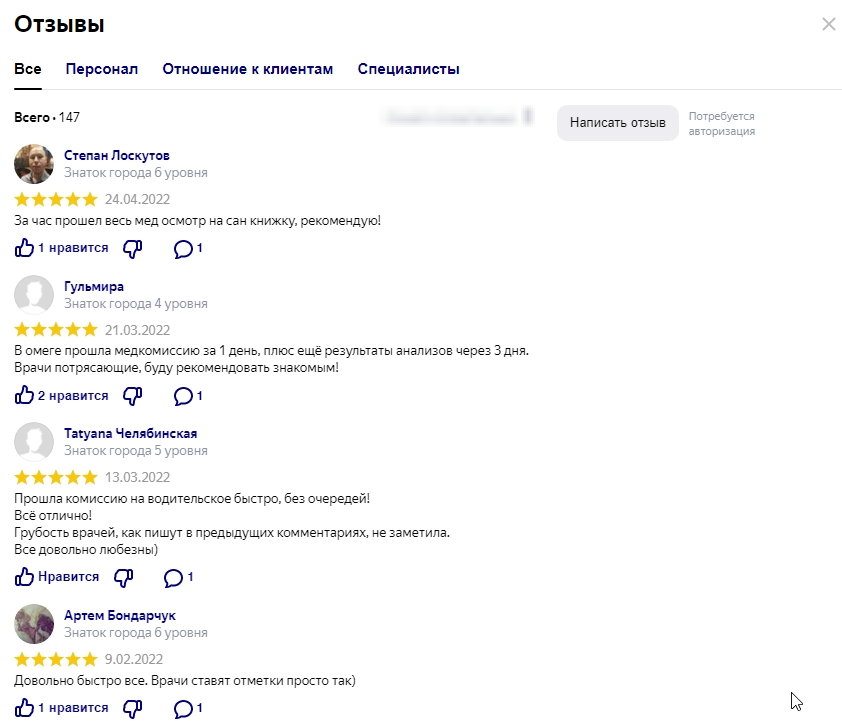Viewport: 842px width, 721px height.
Task: Dislike Артем Бондарчук's review
Action: click(x=132, y=708)
